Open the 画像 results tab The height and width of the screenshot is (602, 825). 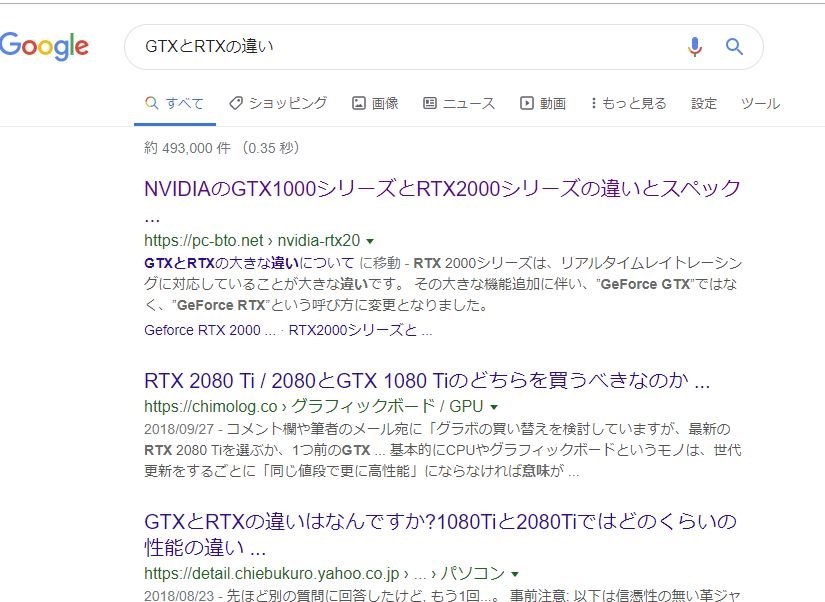click(x=375, y=103)
